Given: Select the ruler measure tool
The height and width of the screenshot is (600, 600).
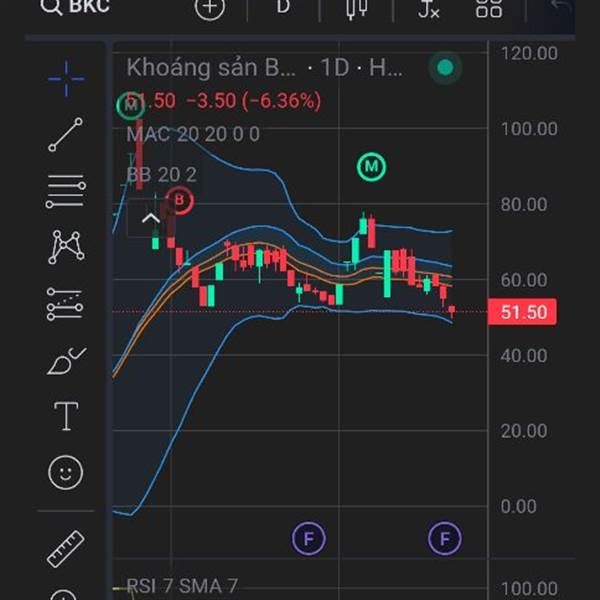Looking at the screenshot, I should (65, 549).
